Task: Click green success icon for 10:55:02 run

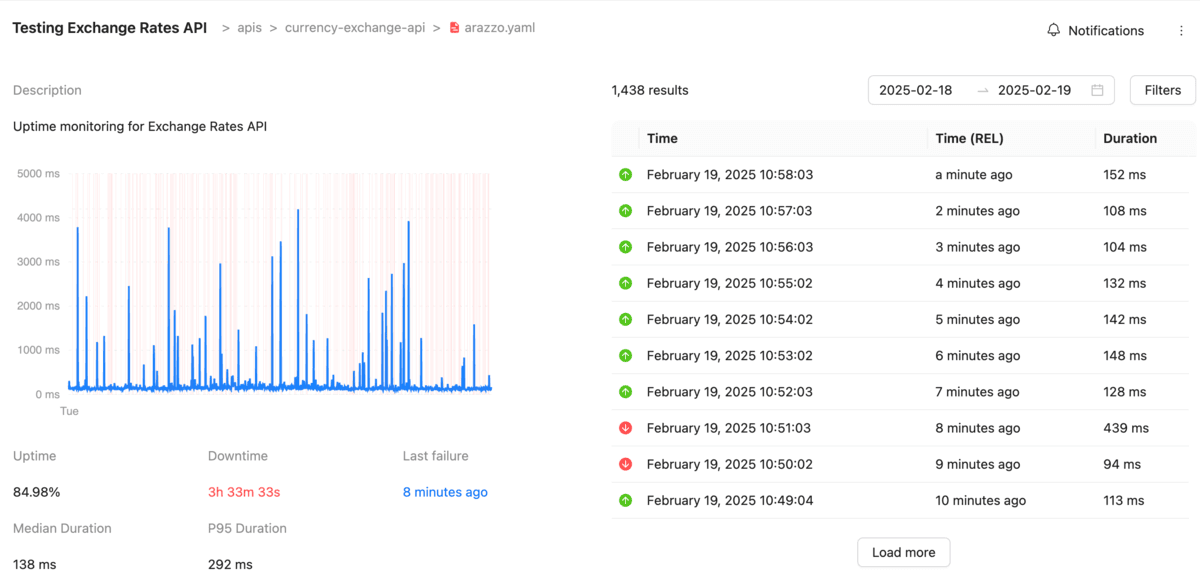Action: coord(626,283)
